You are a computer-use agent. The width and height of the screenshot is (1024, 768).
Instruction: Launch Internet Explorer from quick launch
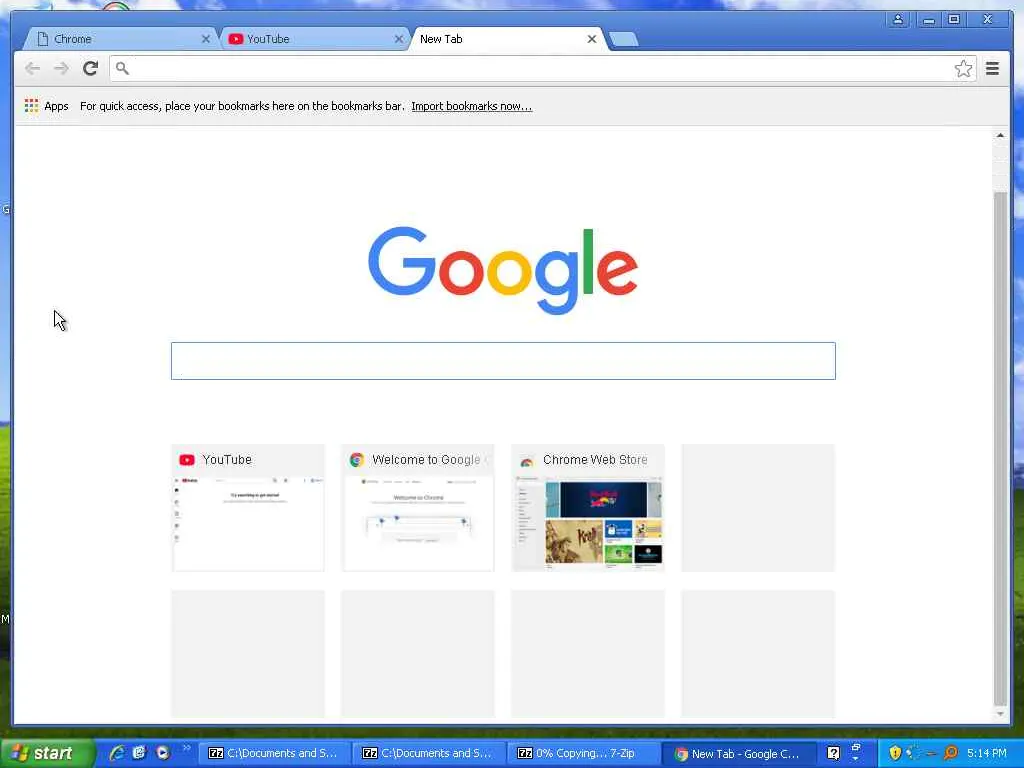click(117, 753)
